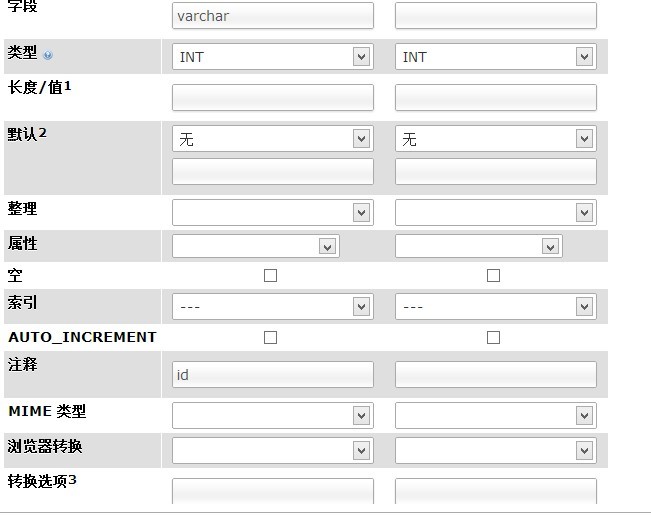This screenshot has width=651, height=516.
Task: Open first column MIME 类型 dropdown
Action: click(273, 416)
